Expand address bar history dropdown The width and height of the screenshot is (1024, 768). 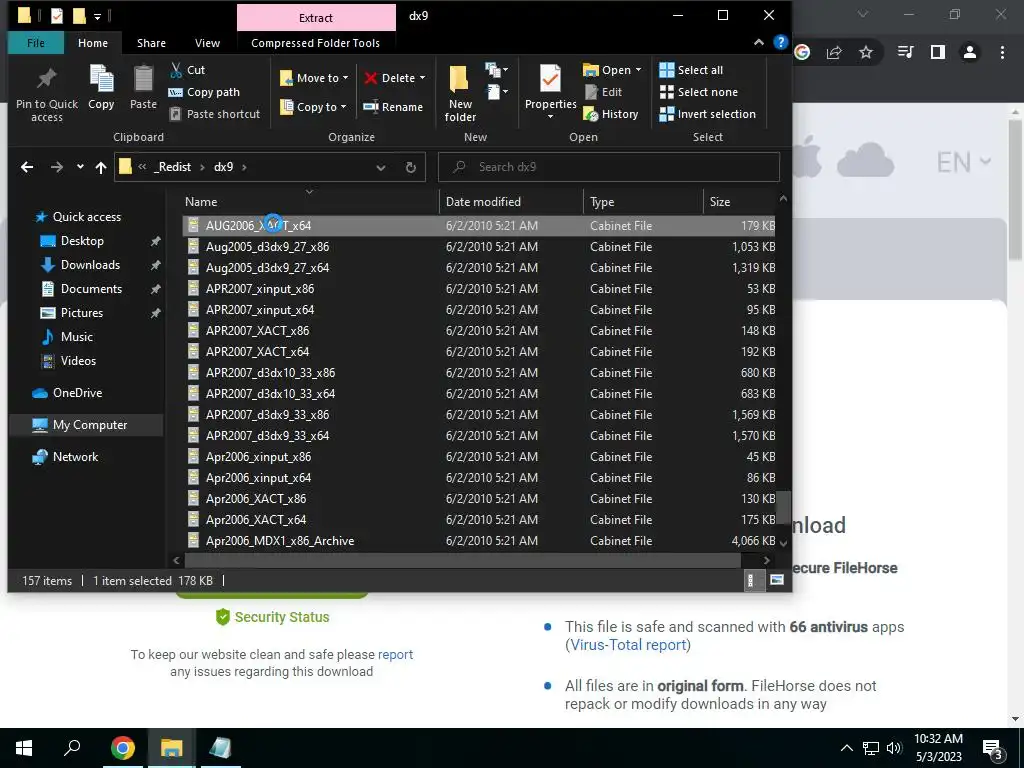coord(381,167)
